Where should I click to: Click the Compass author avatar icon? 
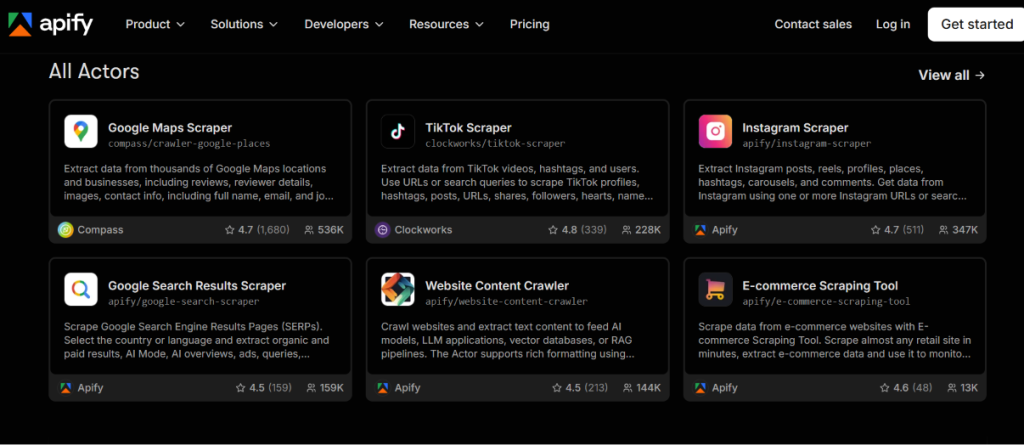point(65,230)
